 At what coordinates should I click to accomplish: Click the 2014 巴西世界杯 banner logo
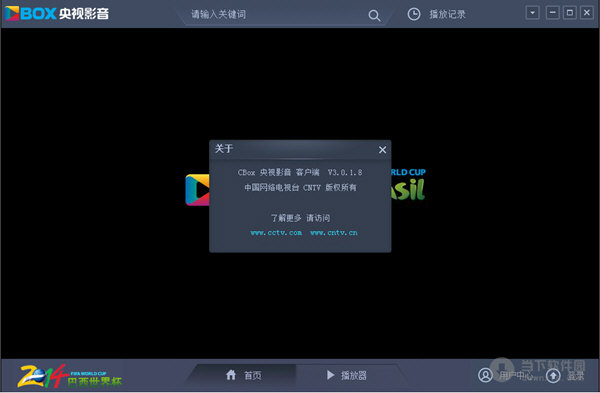click(x=70, y=376)
